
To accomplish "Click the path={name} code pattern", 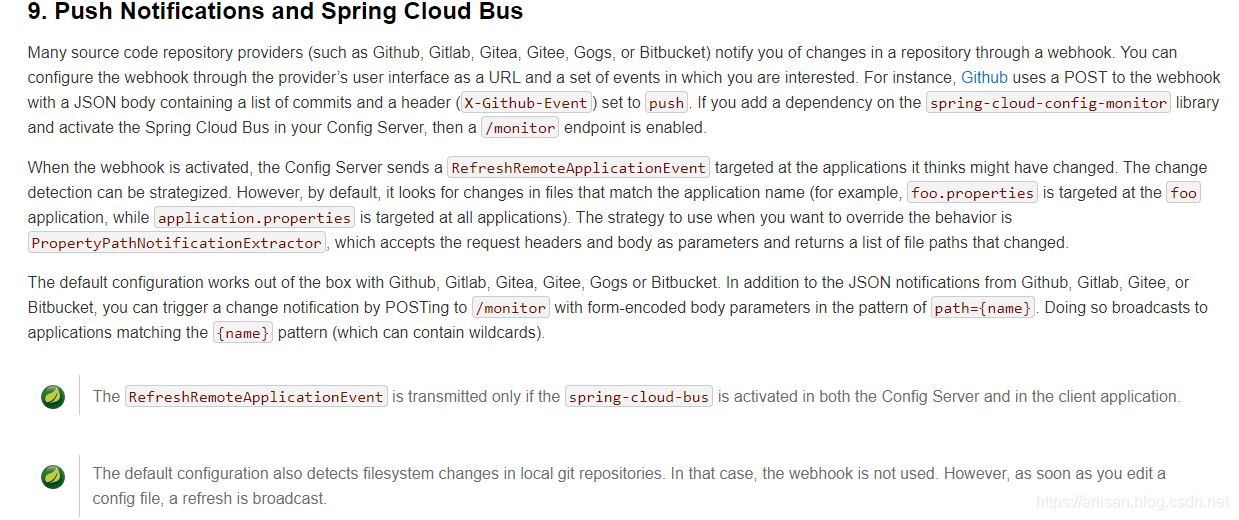I will pyautogui.click(x=983, y=308).
